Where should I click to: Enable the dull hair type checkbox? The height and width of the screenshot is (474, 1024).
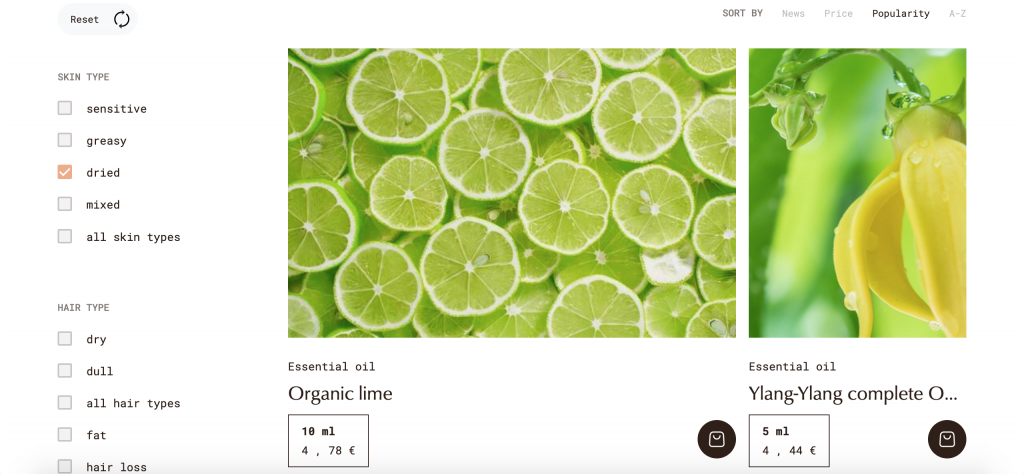[x=65, y=371]
